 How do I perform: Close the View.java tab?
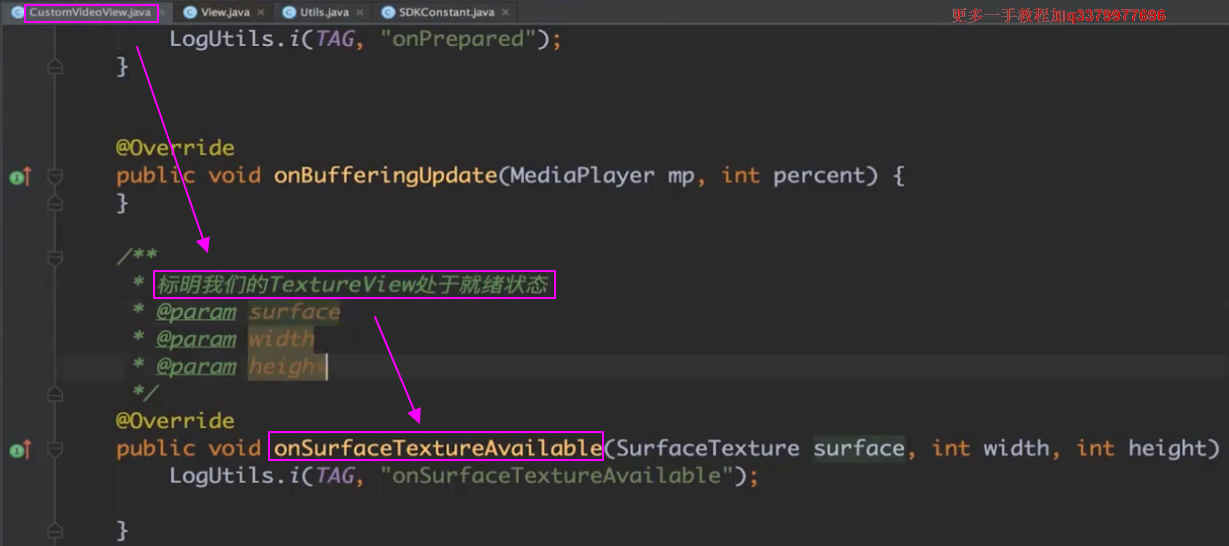(260, 13)
